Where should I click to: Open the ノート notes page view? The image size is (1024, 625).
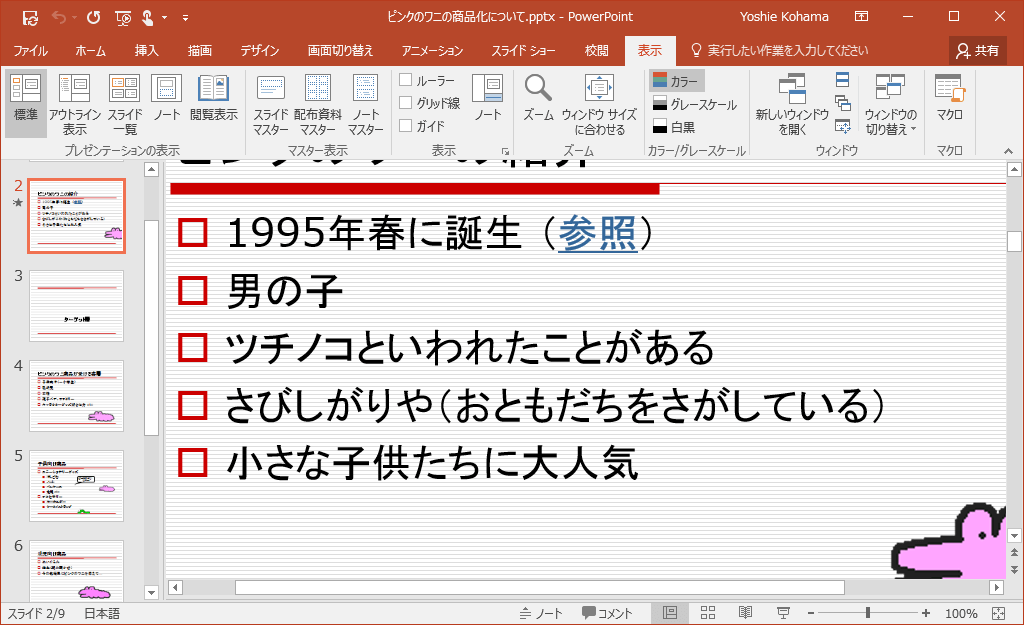tap(167, 98)
